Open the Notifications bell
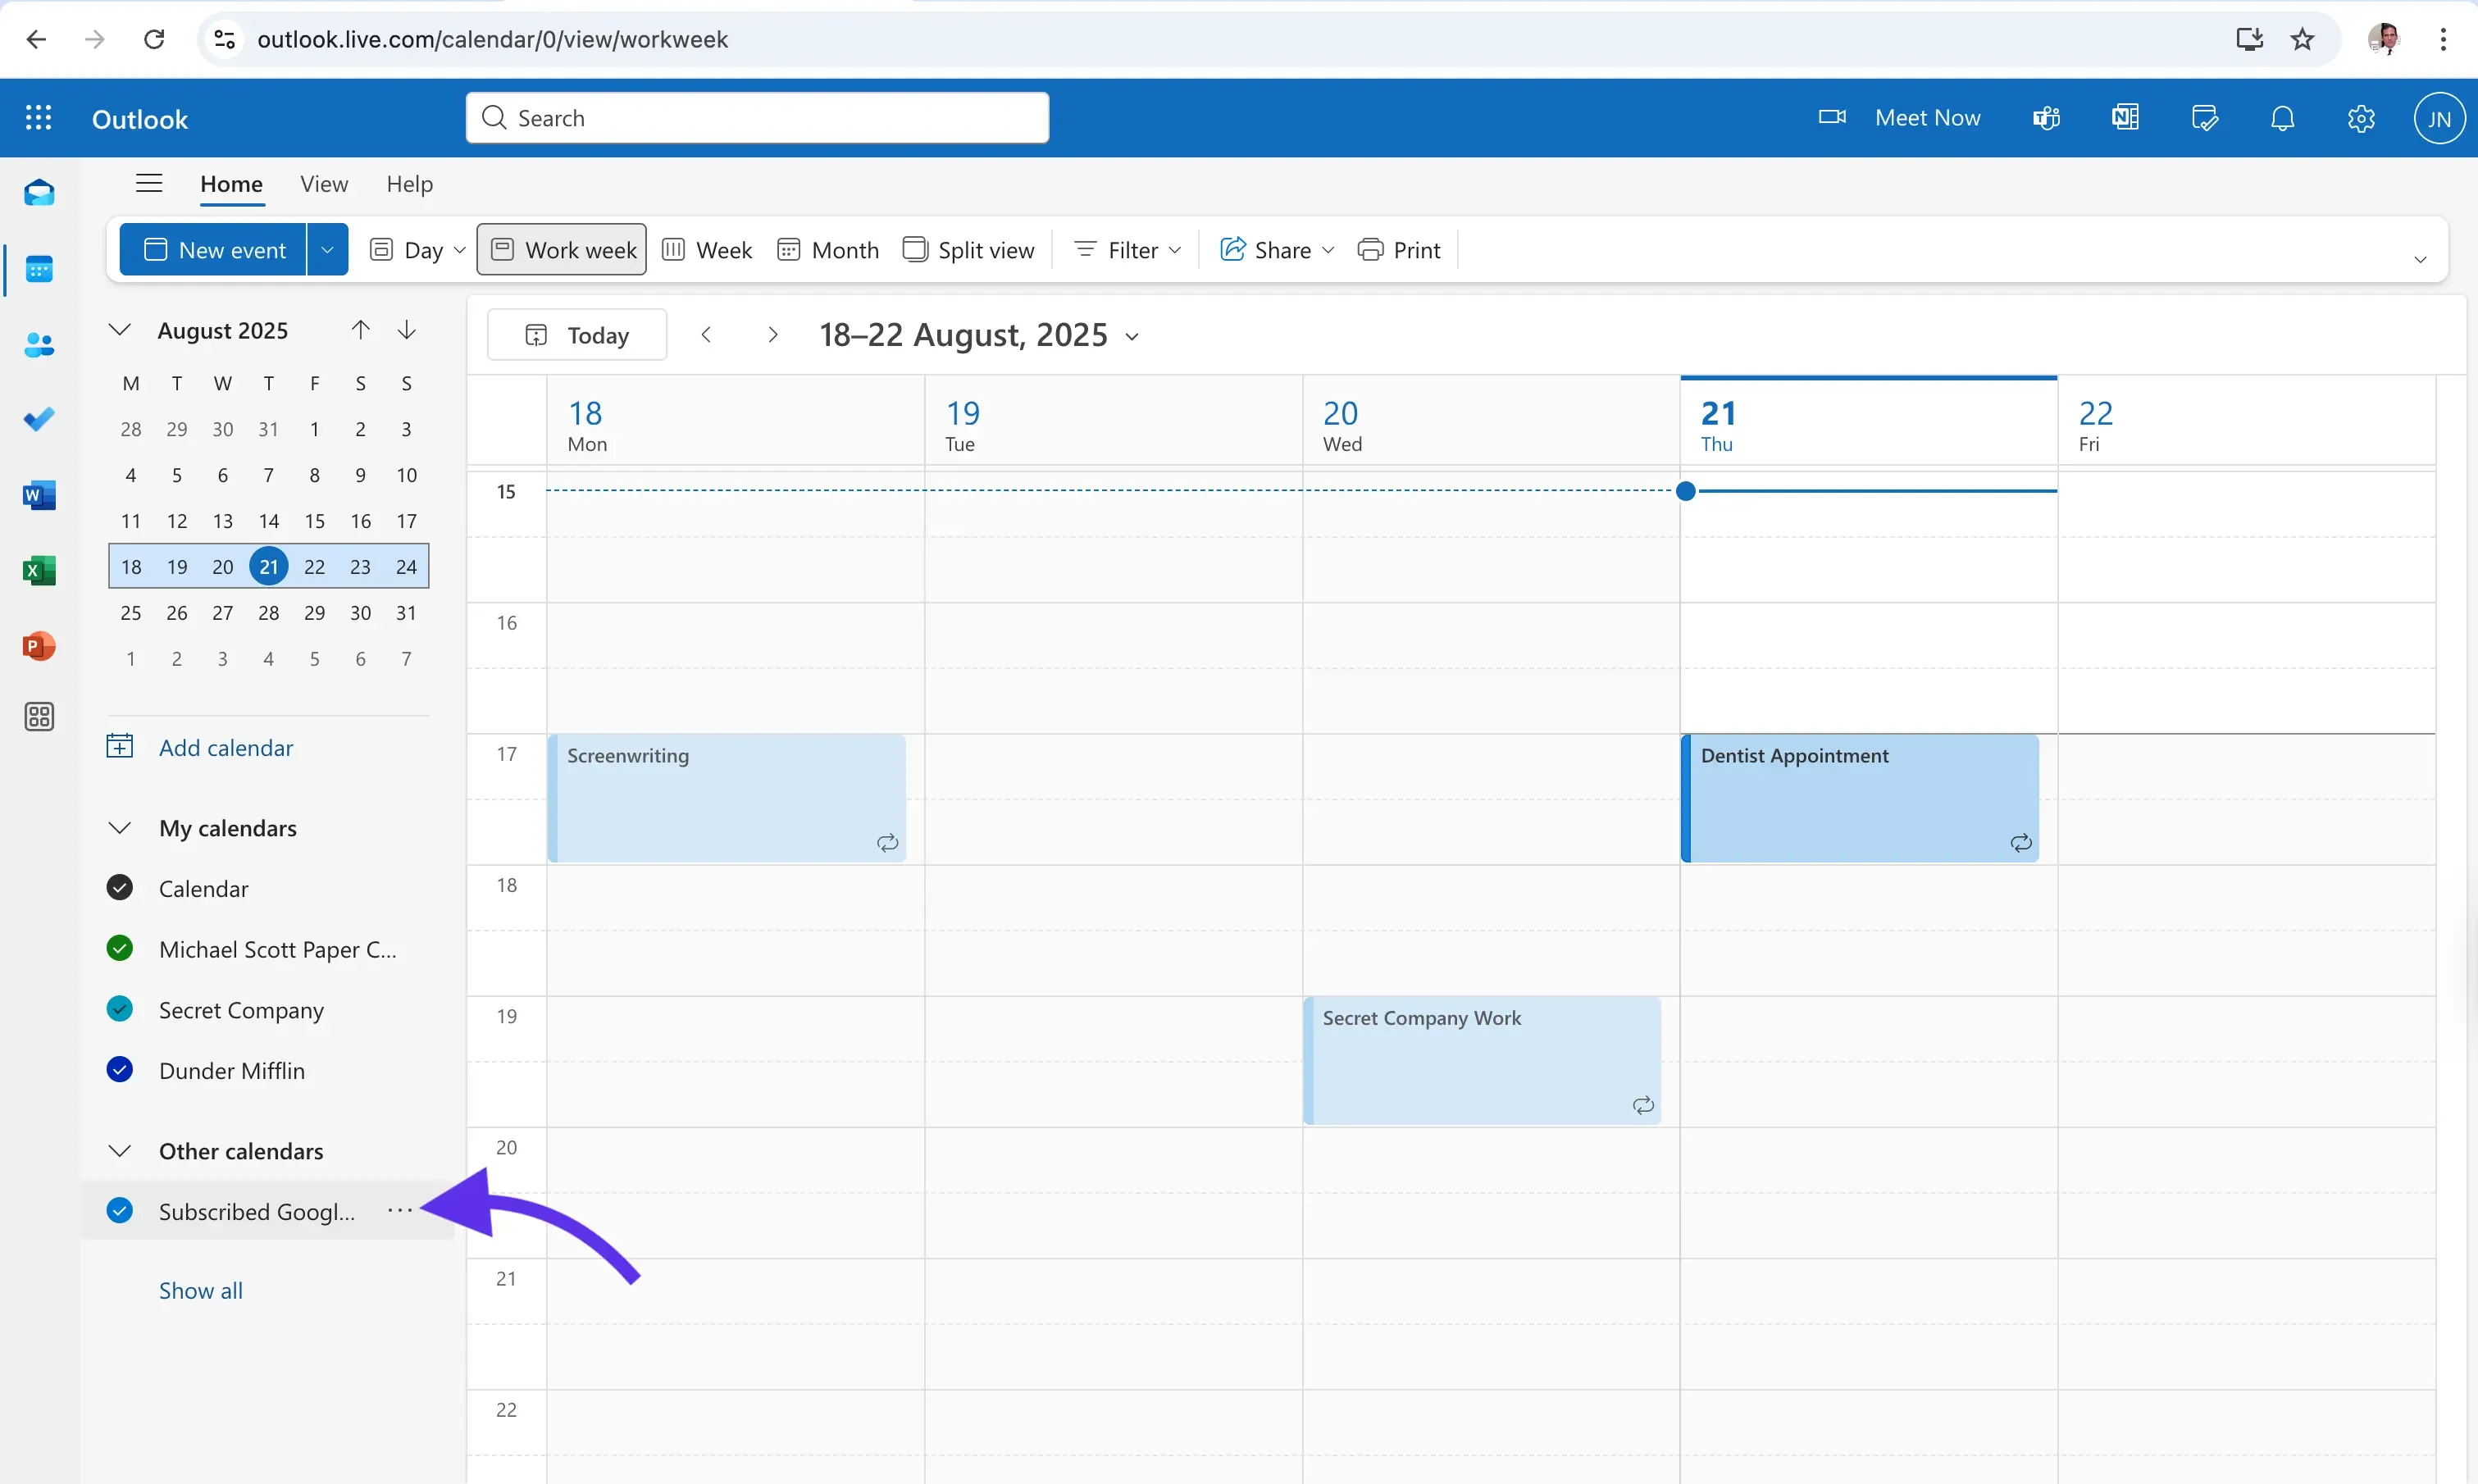2478x1484 pixels. coord(2283,117)
